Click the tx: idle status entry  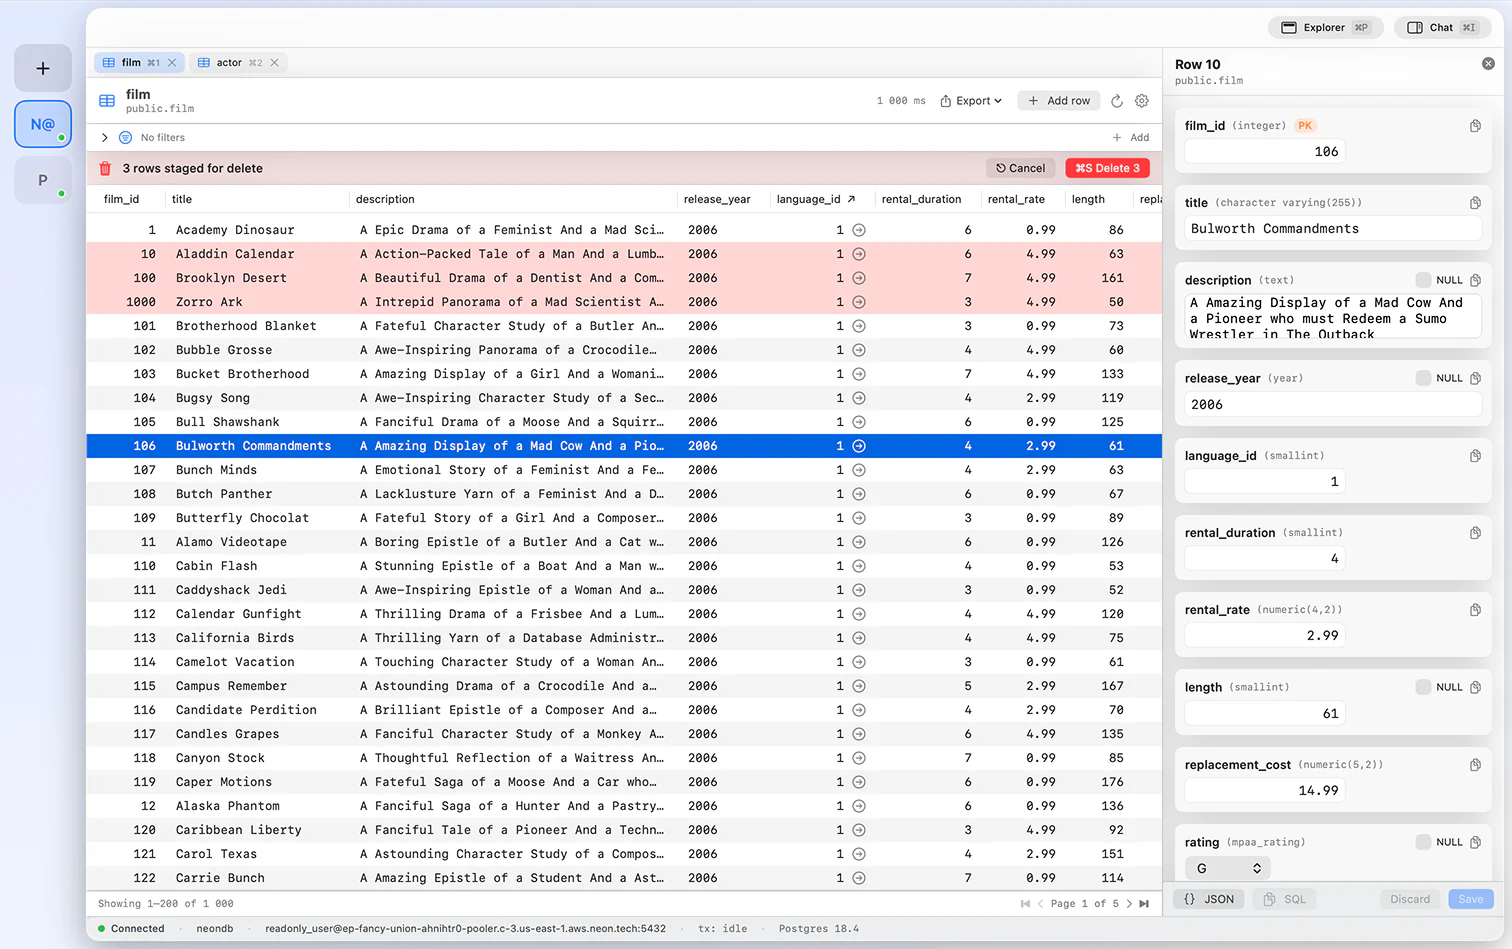click(723, 928)
